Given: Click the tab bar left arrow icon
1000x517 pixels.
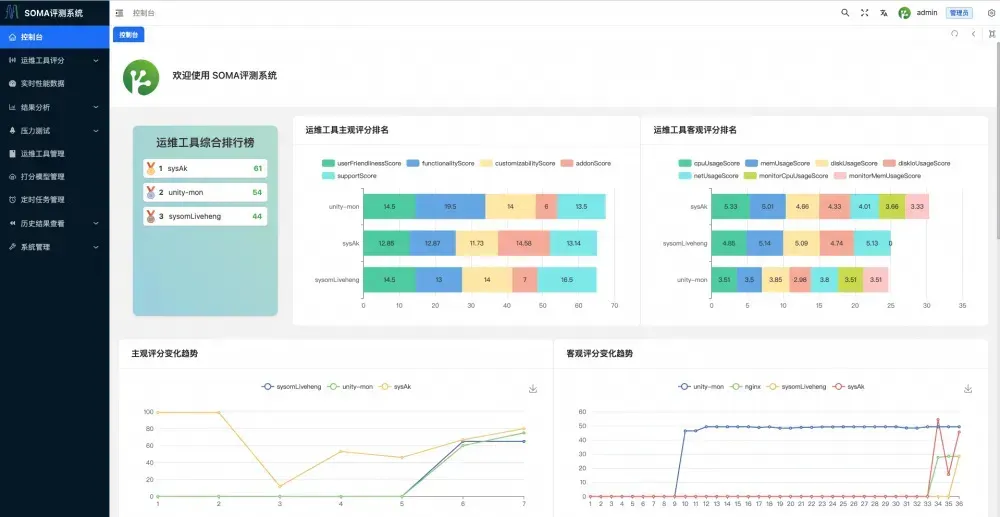Looking at the screenshot, I should (x=973, y=34).
